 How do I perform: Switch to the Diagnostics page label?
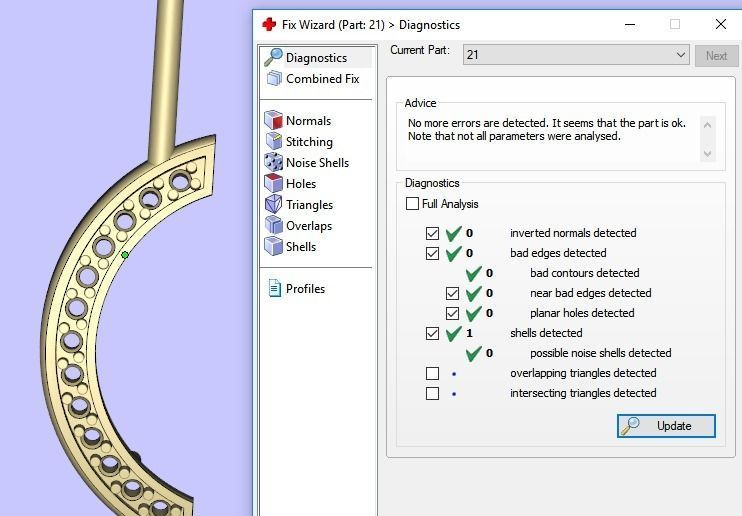tap(317, 58)
